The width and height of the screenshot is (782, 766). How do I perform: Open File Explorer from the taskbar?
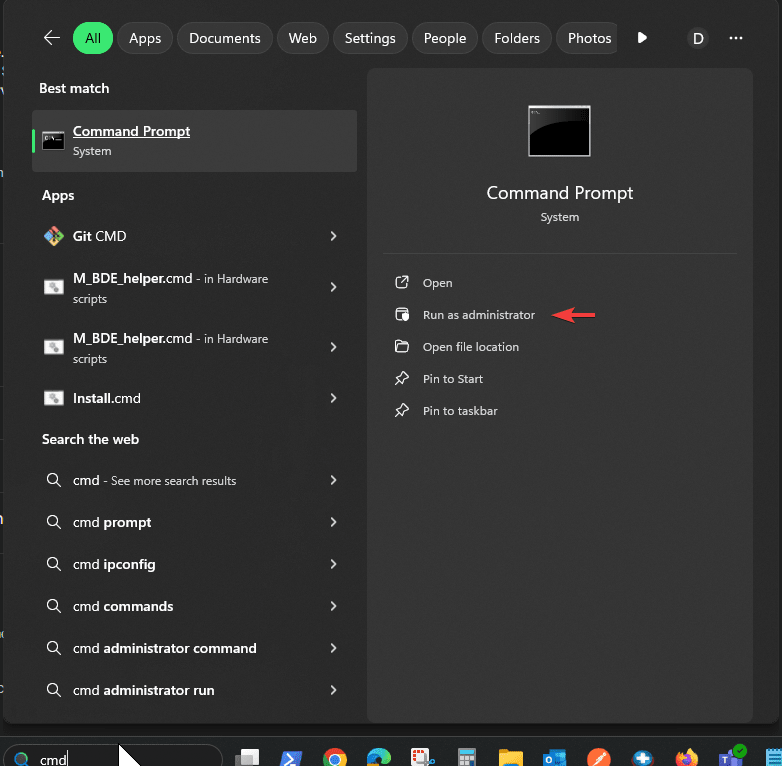tap(511, 758)
